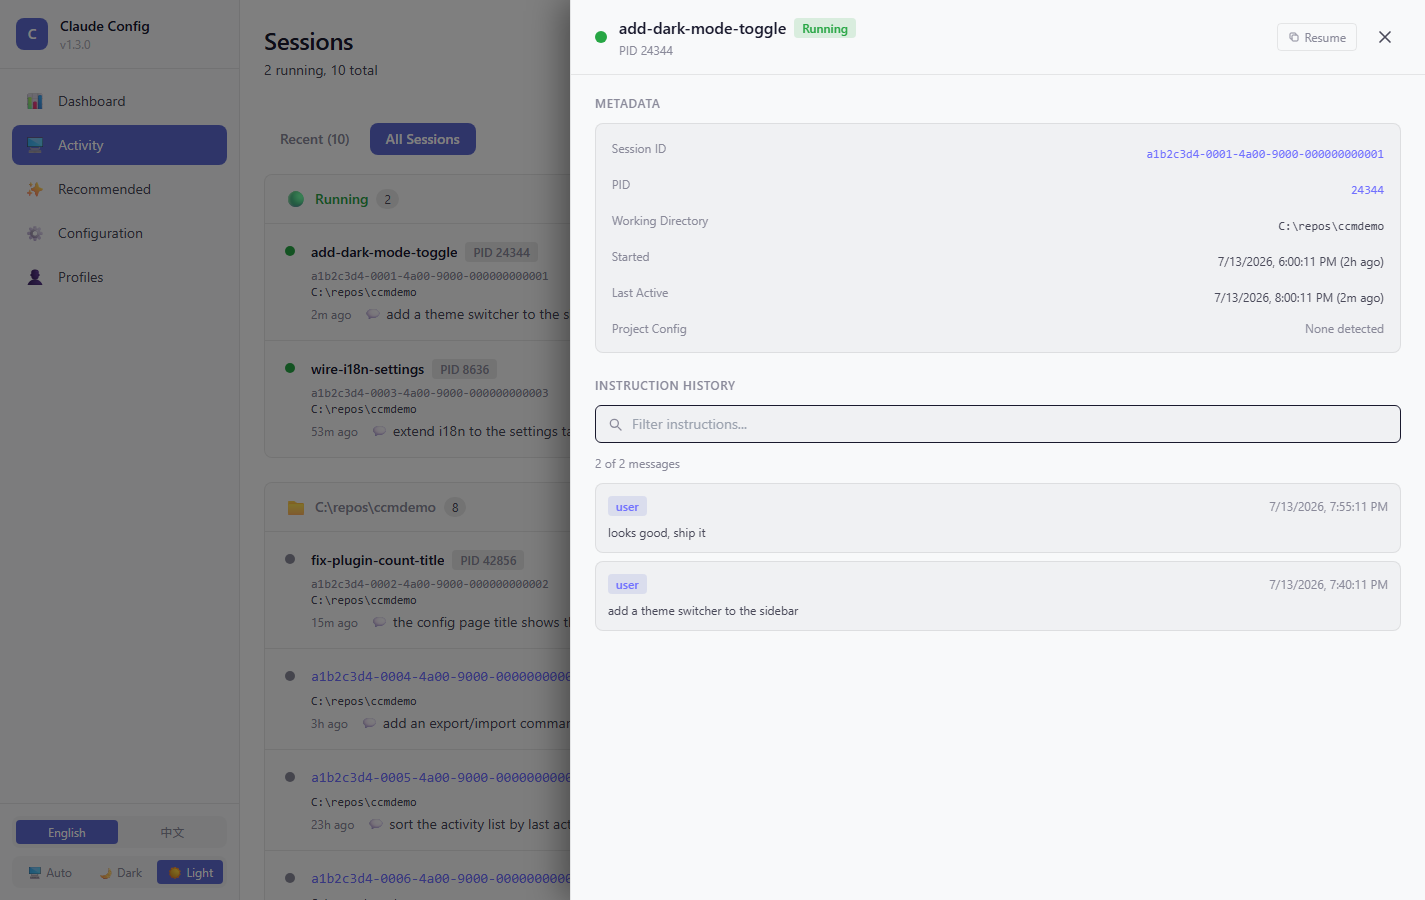
Task: Close the session detail panel
Action: pyautogui.click(x=1385, y=37)
